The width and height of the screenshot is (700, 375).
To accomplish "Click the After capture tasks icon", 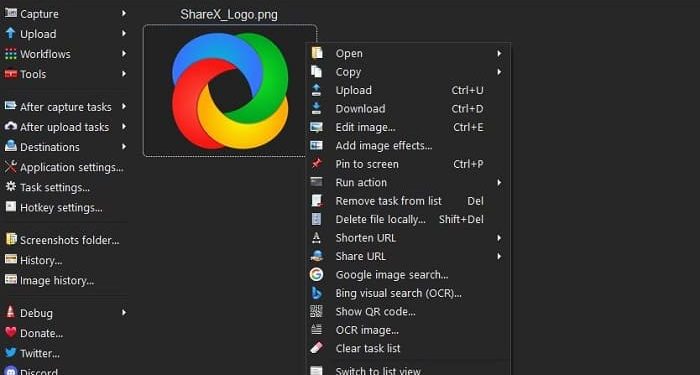I will pos(11,106).
